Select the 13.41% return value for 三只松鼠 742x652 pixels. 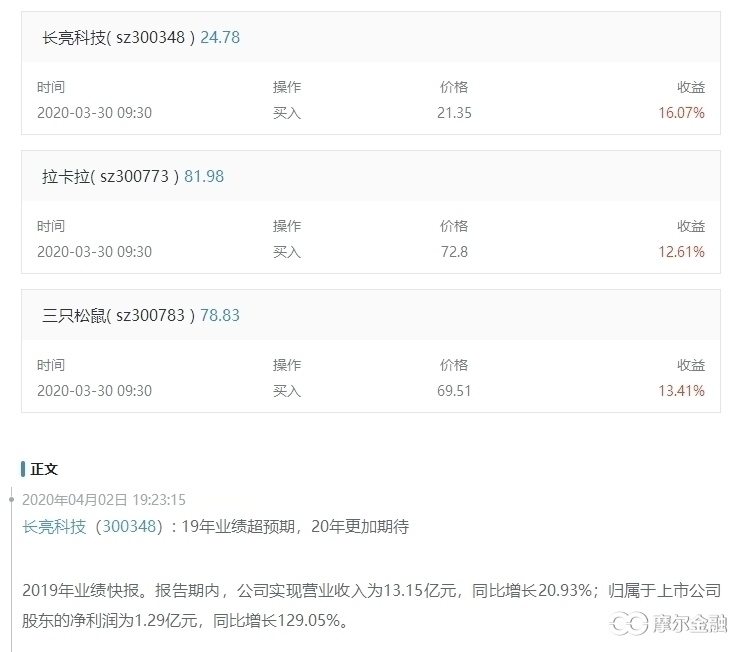click(x=681, y=391)
